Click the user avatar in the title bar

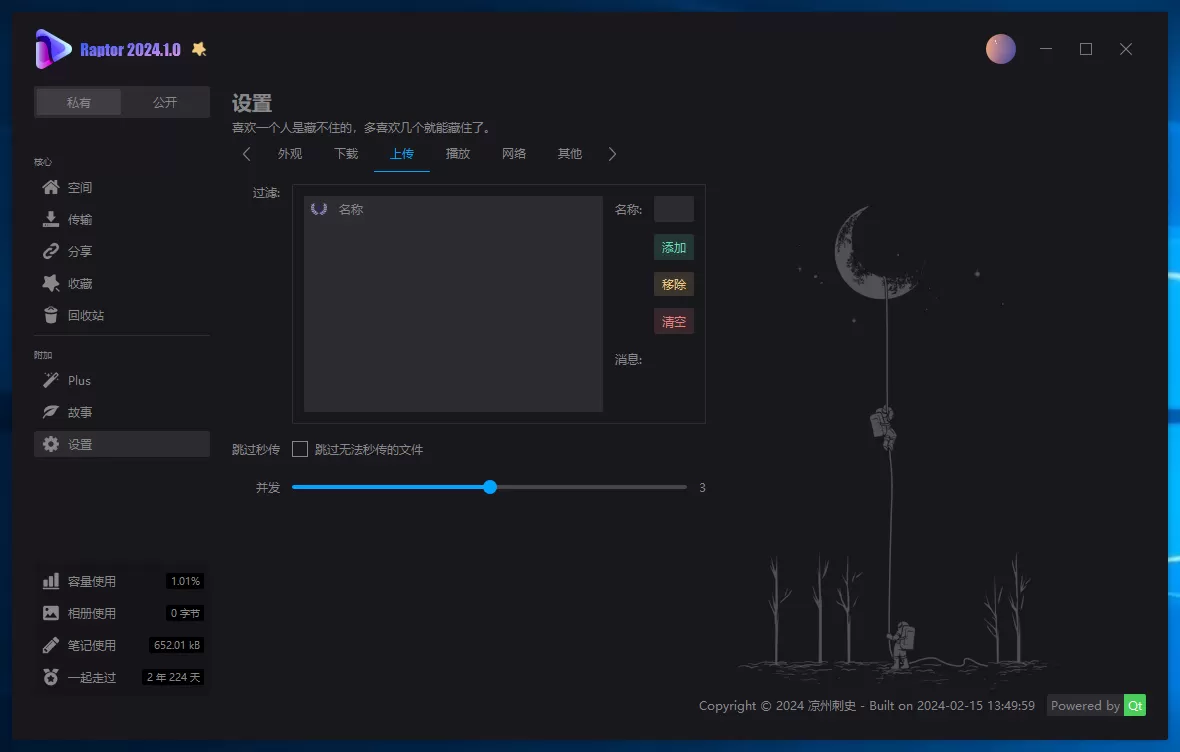(x=1001, y=48)
